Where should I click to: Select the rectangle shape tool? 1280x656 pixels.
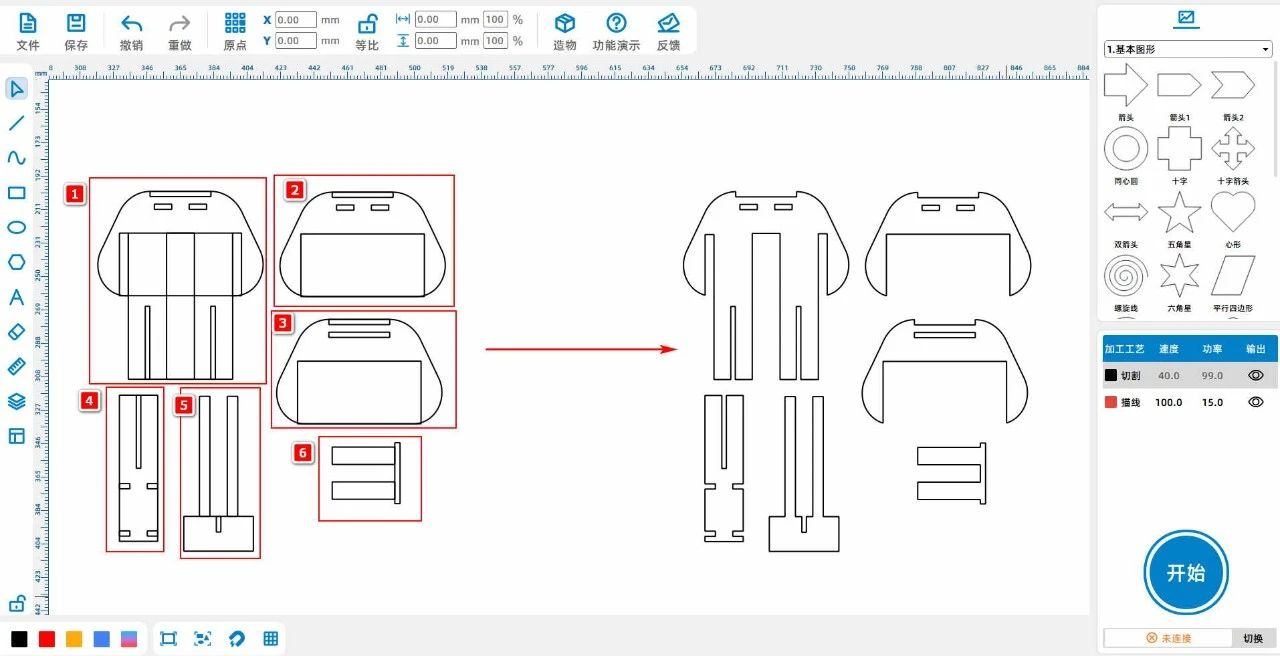coord(16,193)
